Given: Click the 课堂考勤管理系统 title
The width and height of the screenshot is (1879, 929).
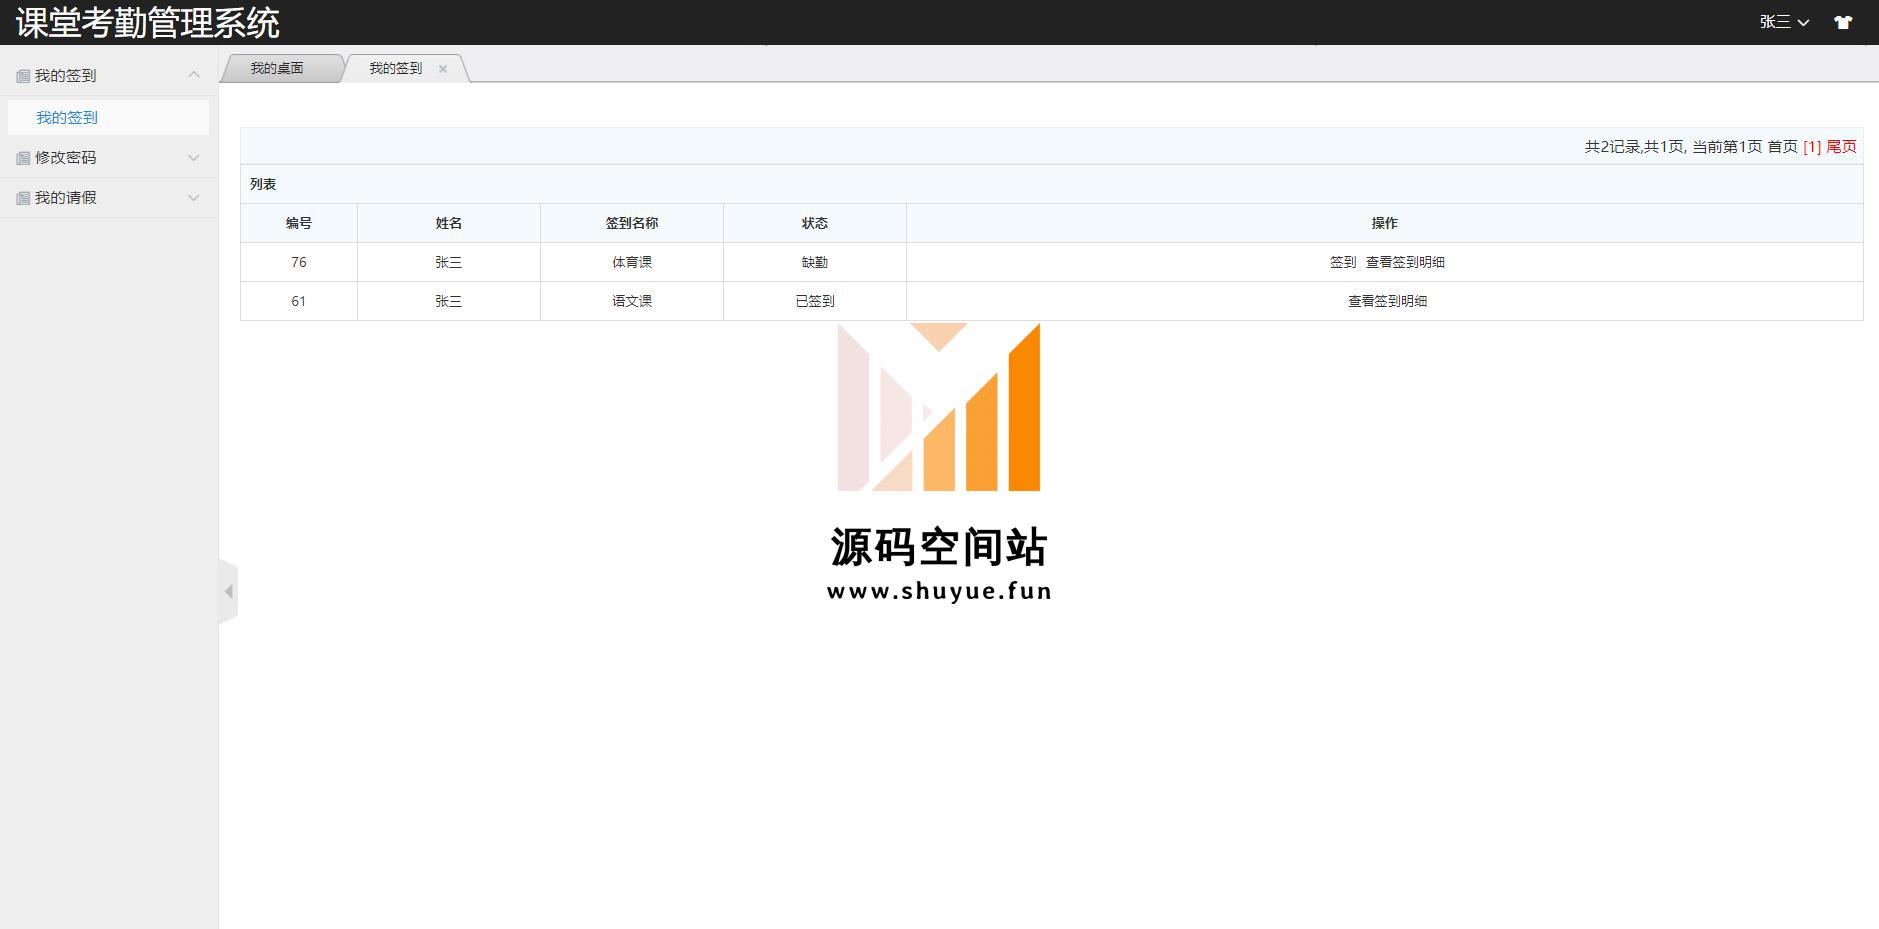Looking at the screenshot, I should coord(148,22).
